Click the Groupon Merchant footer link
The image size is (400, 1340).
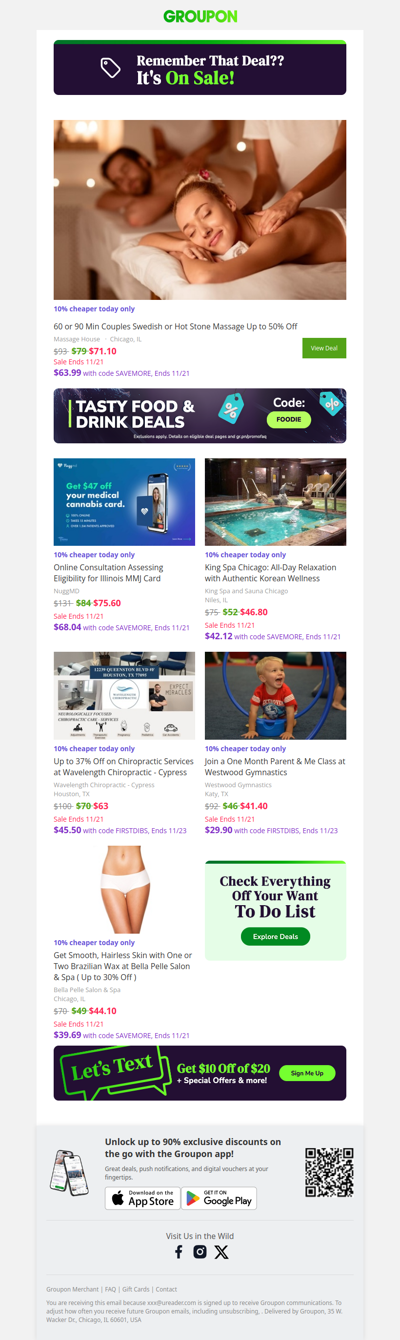[73, 1289]
